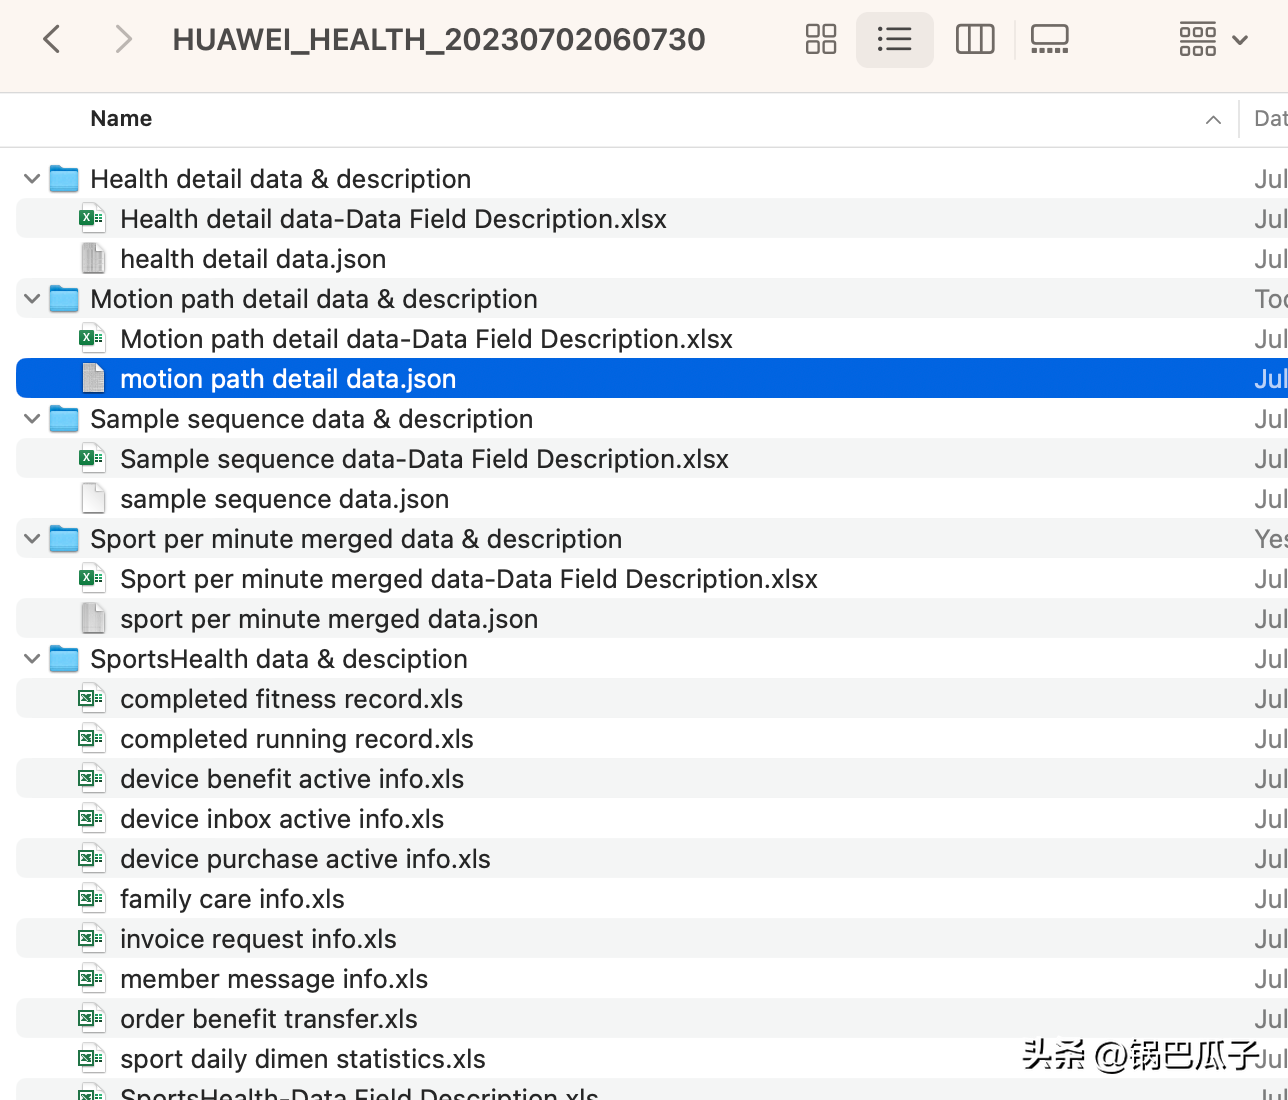This screenshot has height=1100, width=1288.
Task: Click the order benefit transfer.xls file icon
Action: [92, 1019]
